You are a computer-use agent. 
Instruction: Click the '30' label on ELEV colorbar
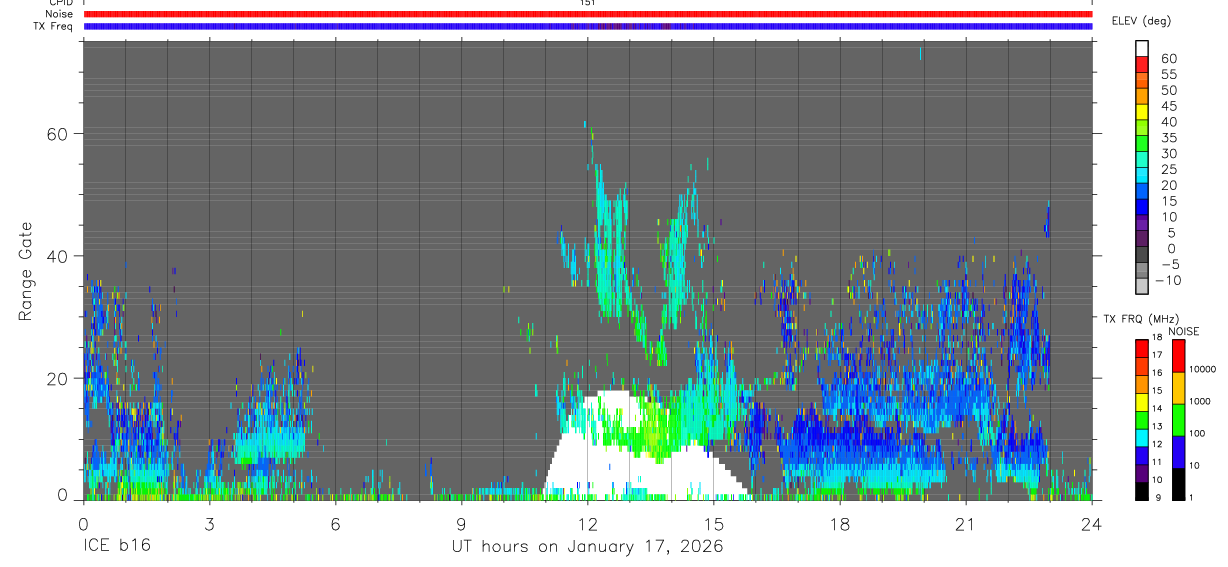click(x=1168, y=154)
